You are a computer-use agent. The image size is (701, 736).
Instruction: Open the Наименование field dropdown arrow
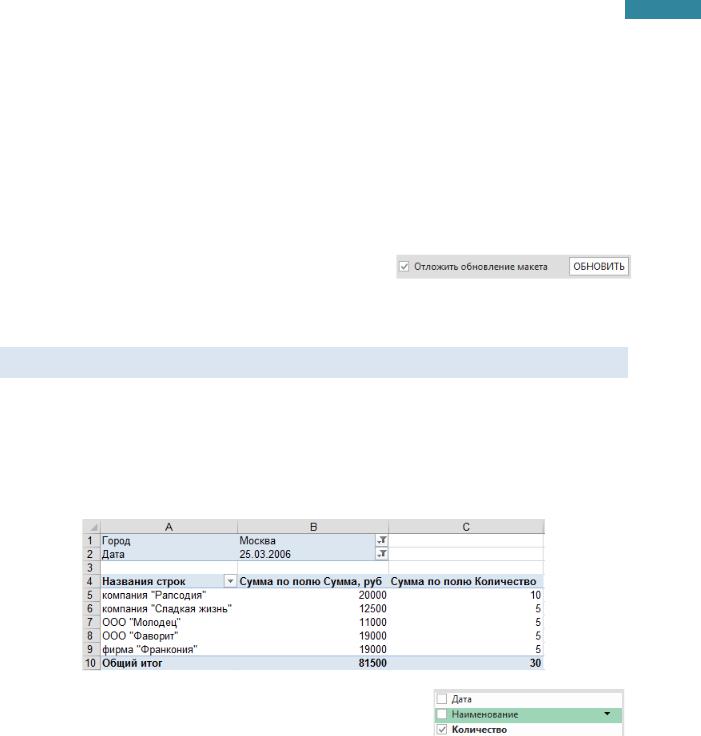click(x=607, y=714)
